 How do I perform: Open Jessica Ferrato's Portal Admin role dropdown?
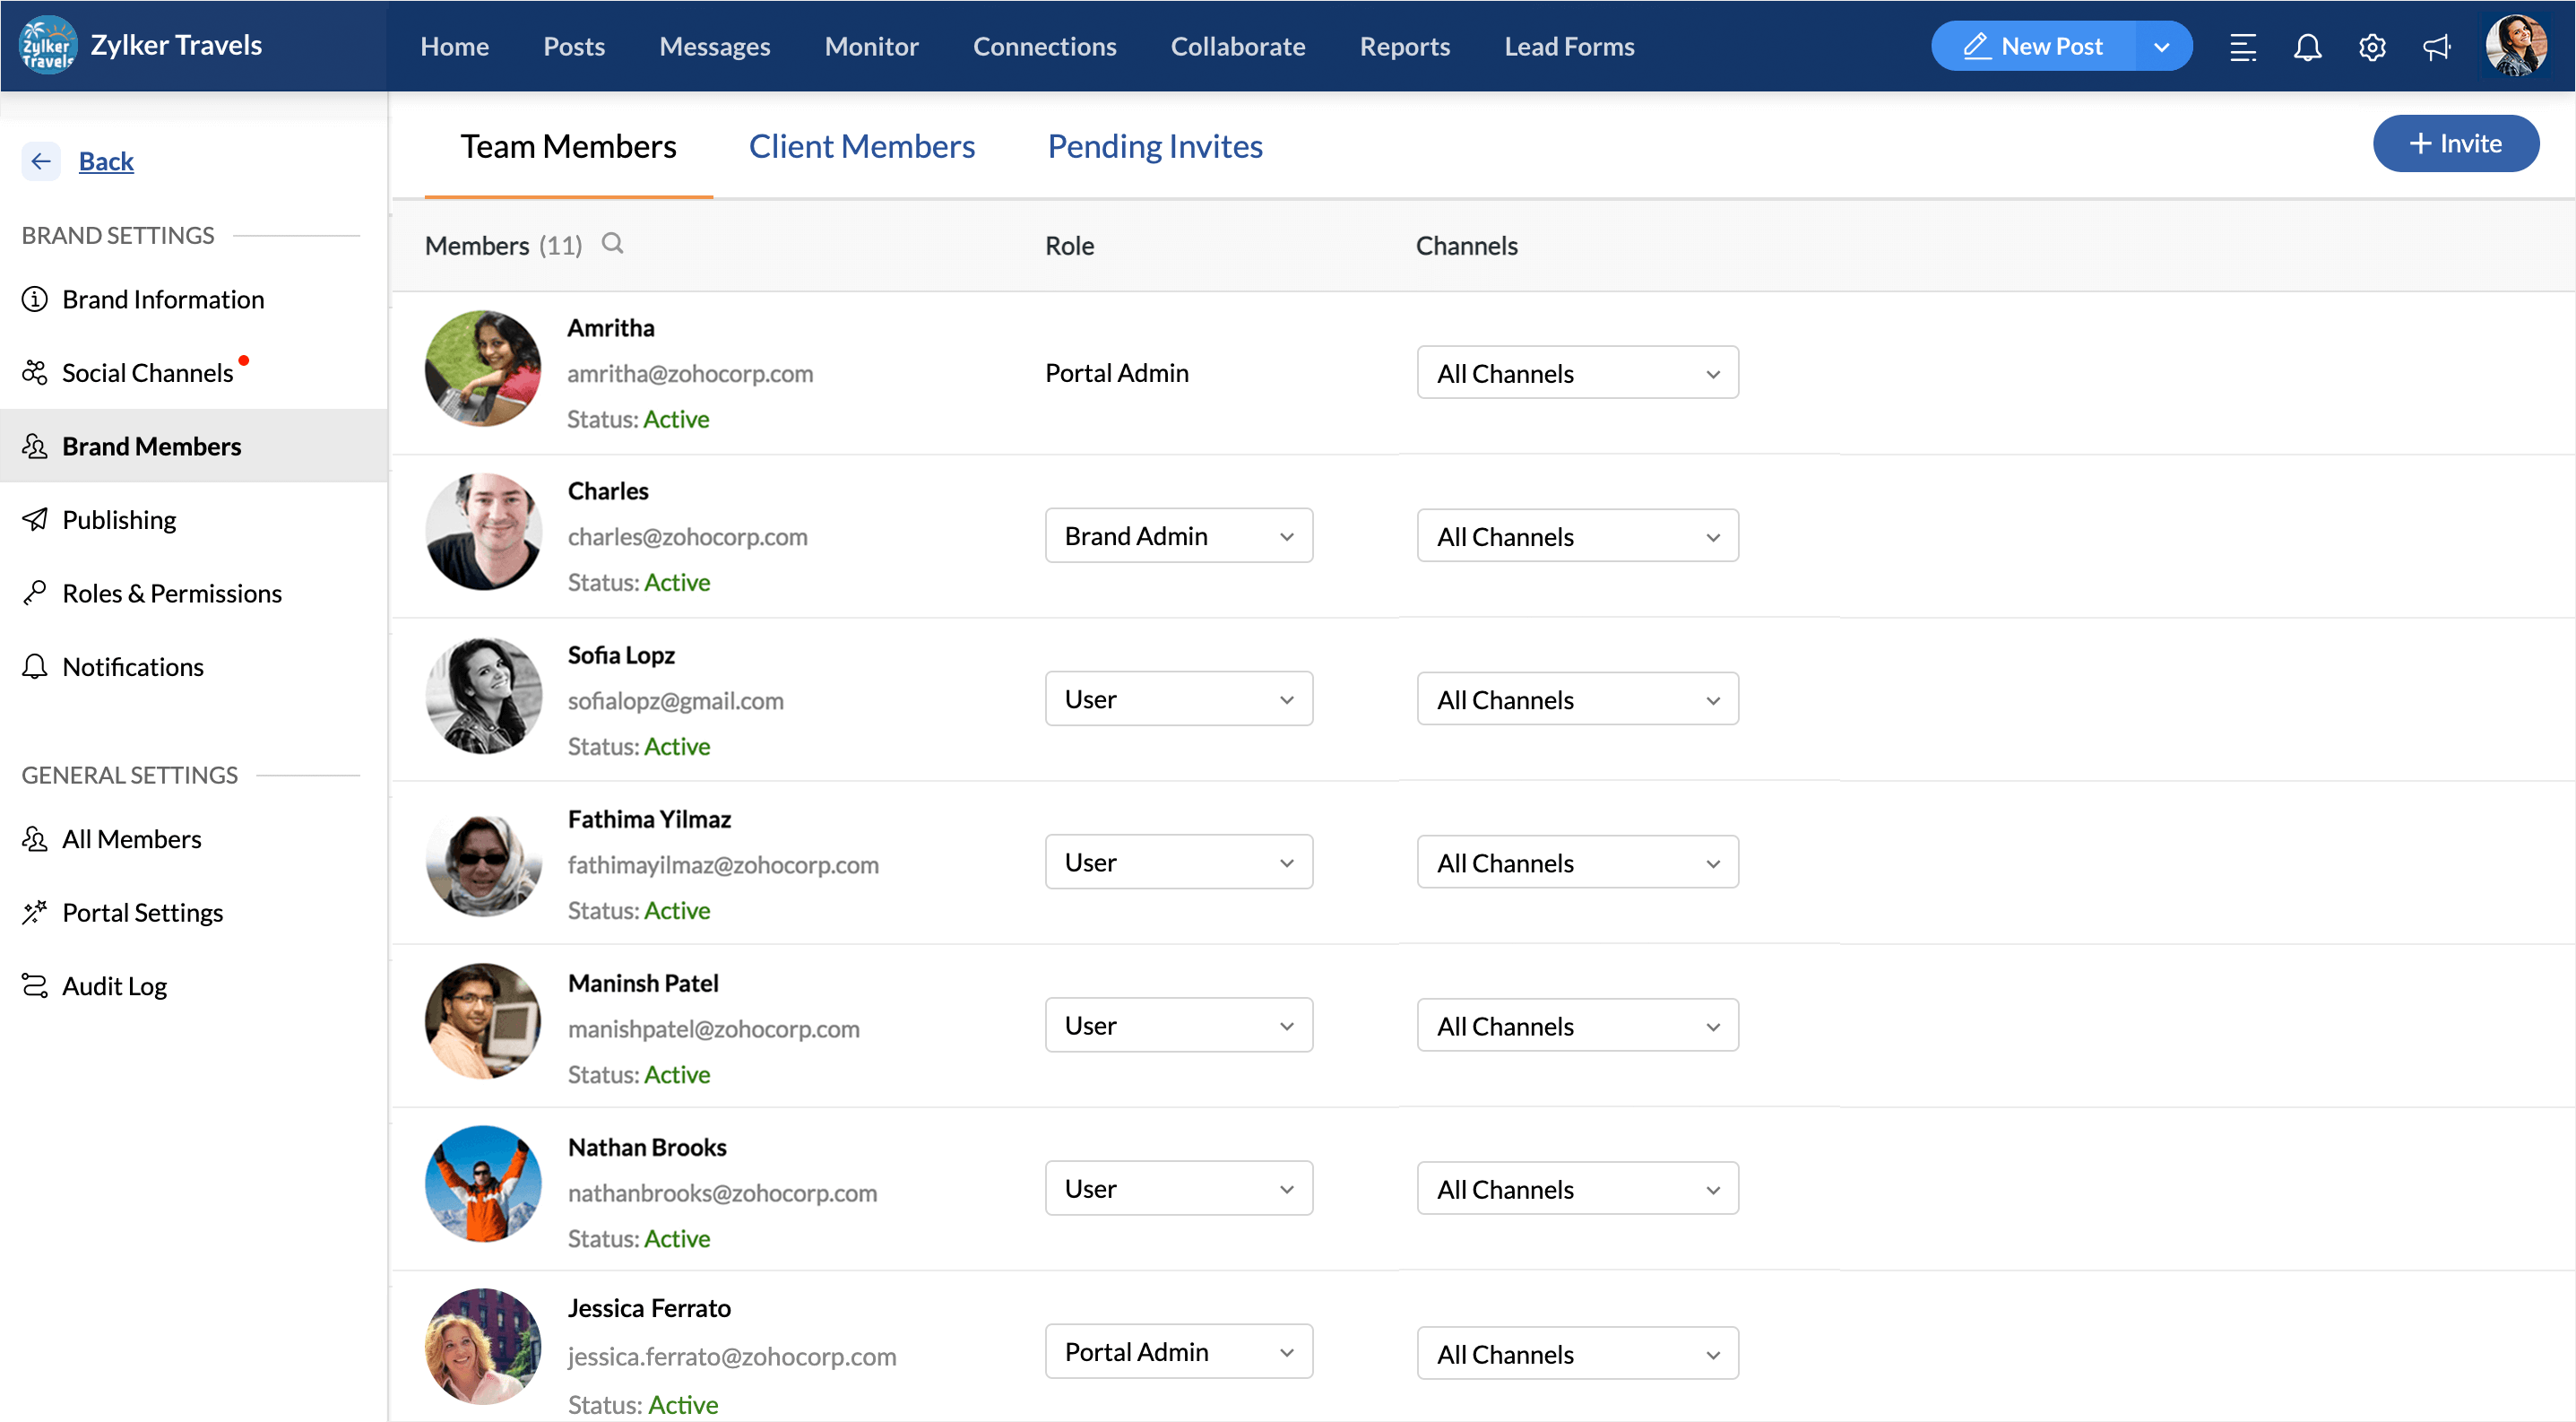tap(1178, 1352)
